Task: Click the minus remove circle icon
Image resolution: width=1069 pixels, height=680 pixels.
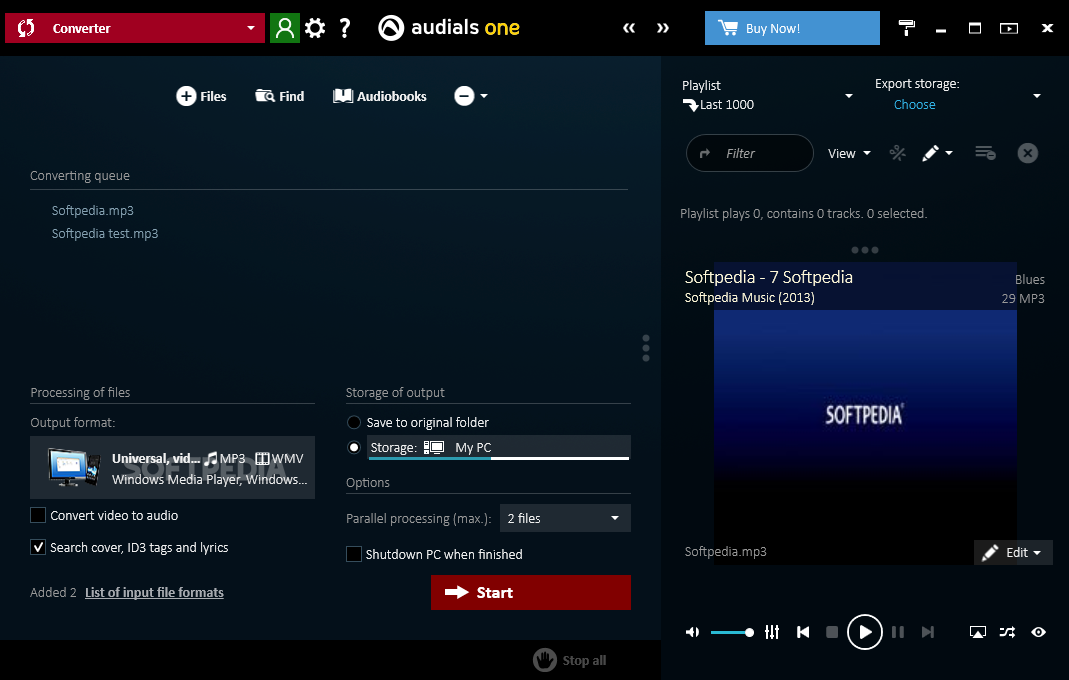Action: point(464,96)
